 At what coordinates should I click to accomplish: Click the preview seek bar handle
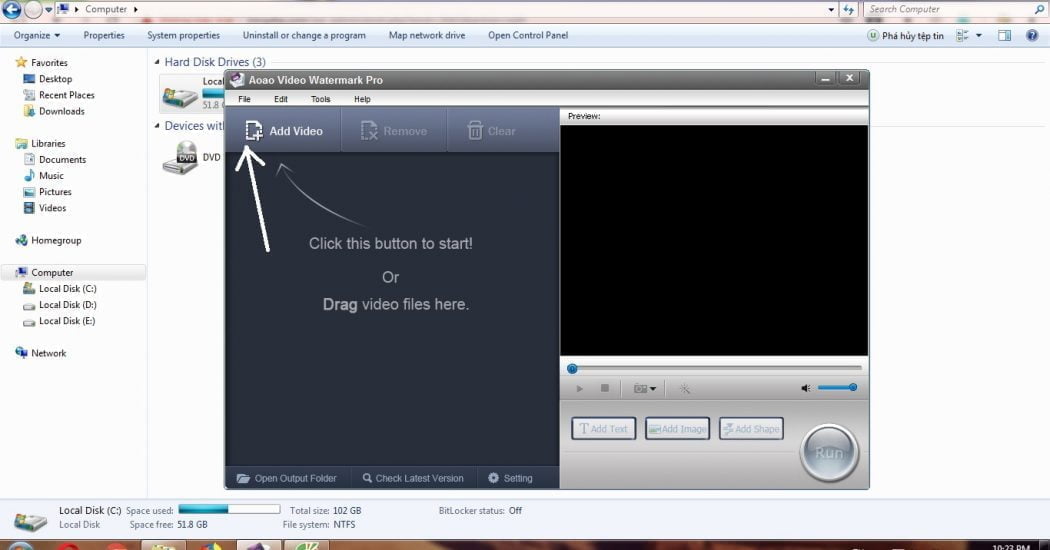point(572,368)
